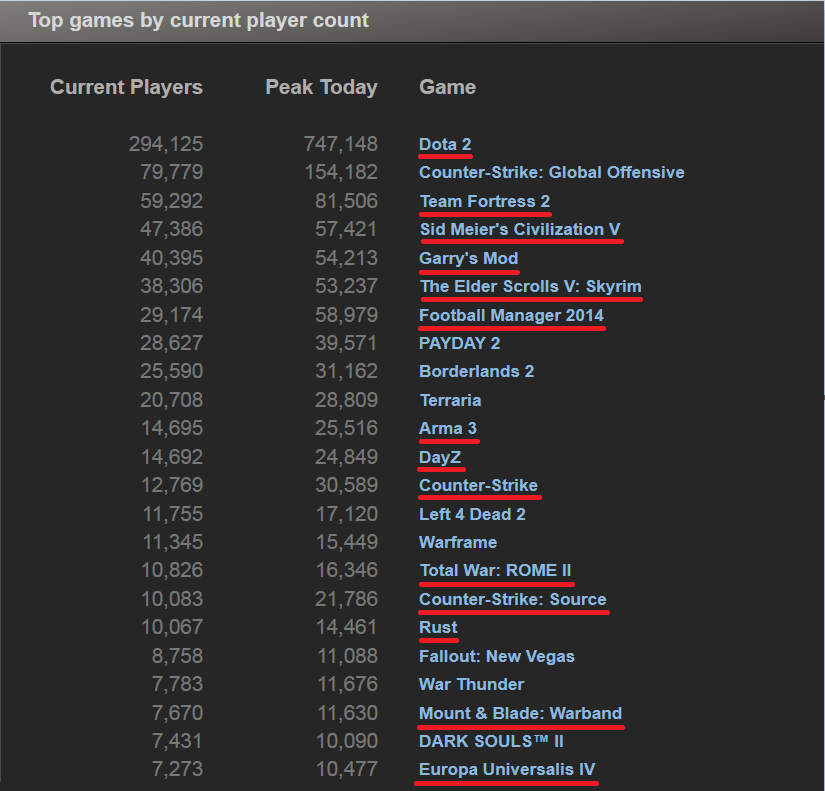The image size is (825, 791).
Task: Select peak today value 30,589
Action: point(346,485)
